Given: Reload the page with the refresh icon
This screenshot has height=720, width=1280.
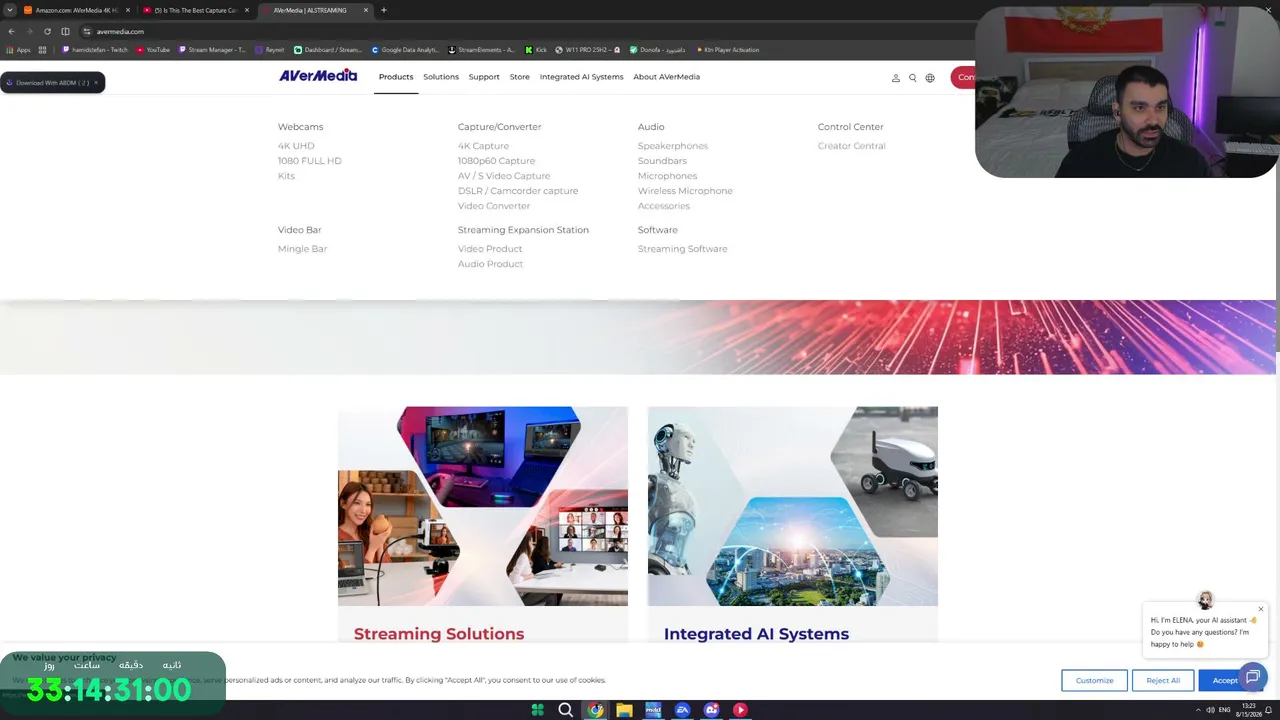Looking at the screenshot, I should 47,31.
